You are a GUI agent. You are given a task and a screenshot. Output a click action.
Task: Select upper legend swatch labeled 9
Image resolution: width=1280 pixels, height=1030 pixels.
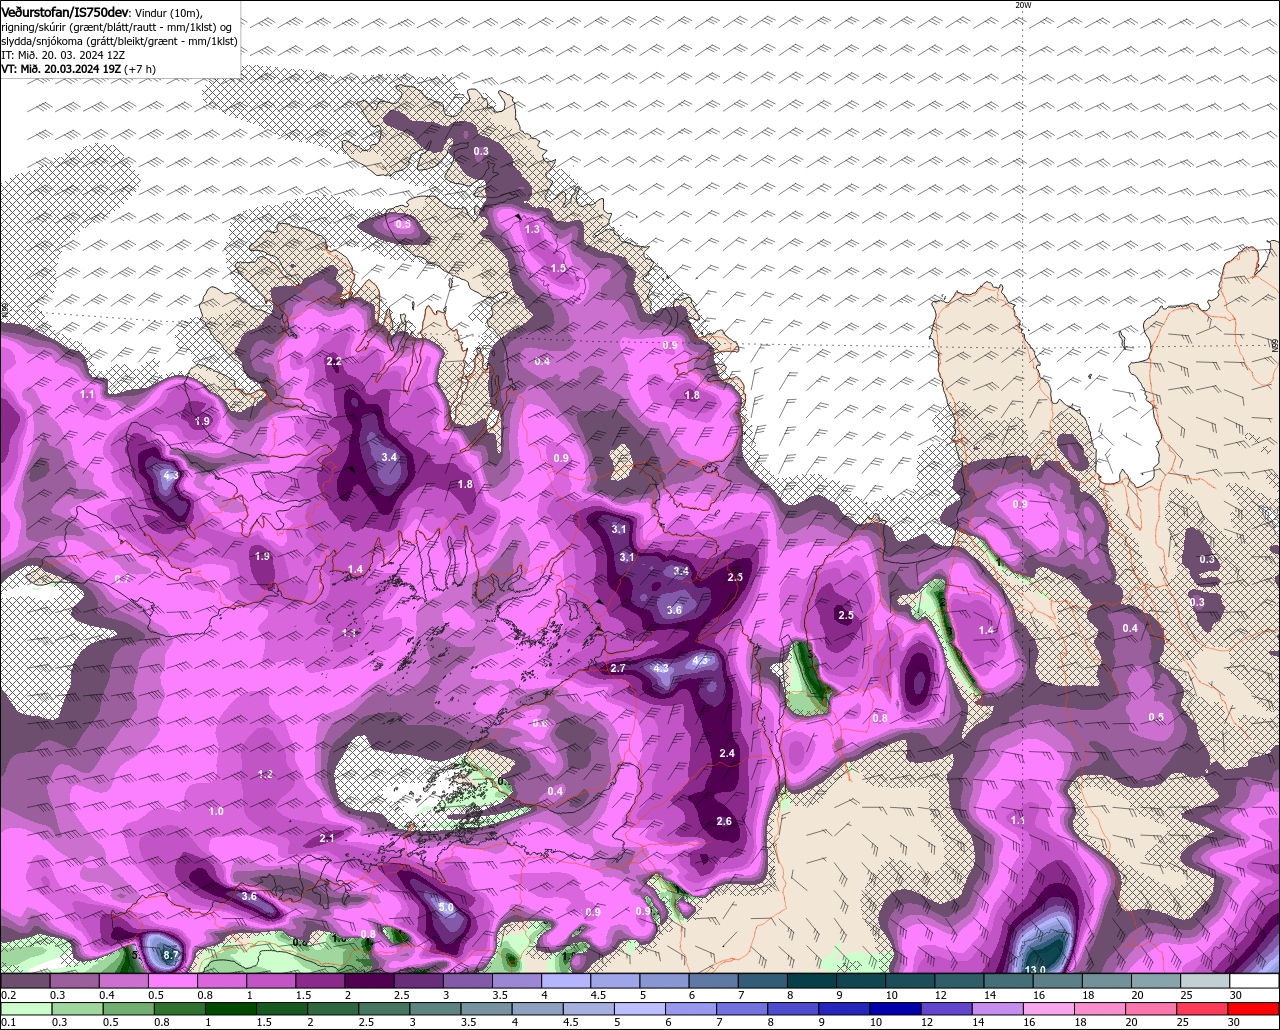pos(861,981)
